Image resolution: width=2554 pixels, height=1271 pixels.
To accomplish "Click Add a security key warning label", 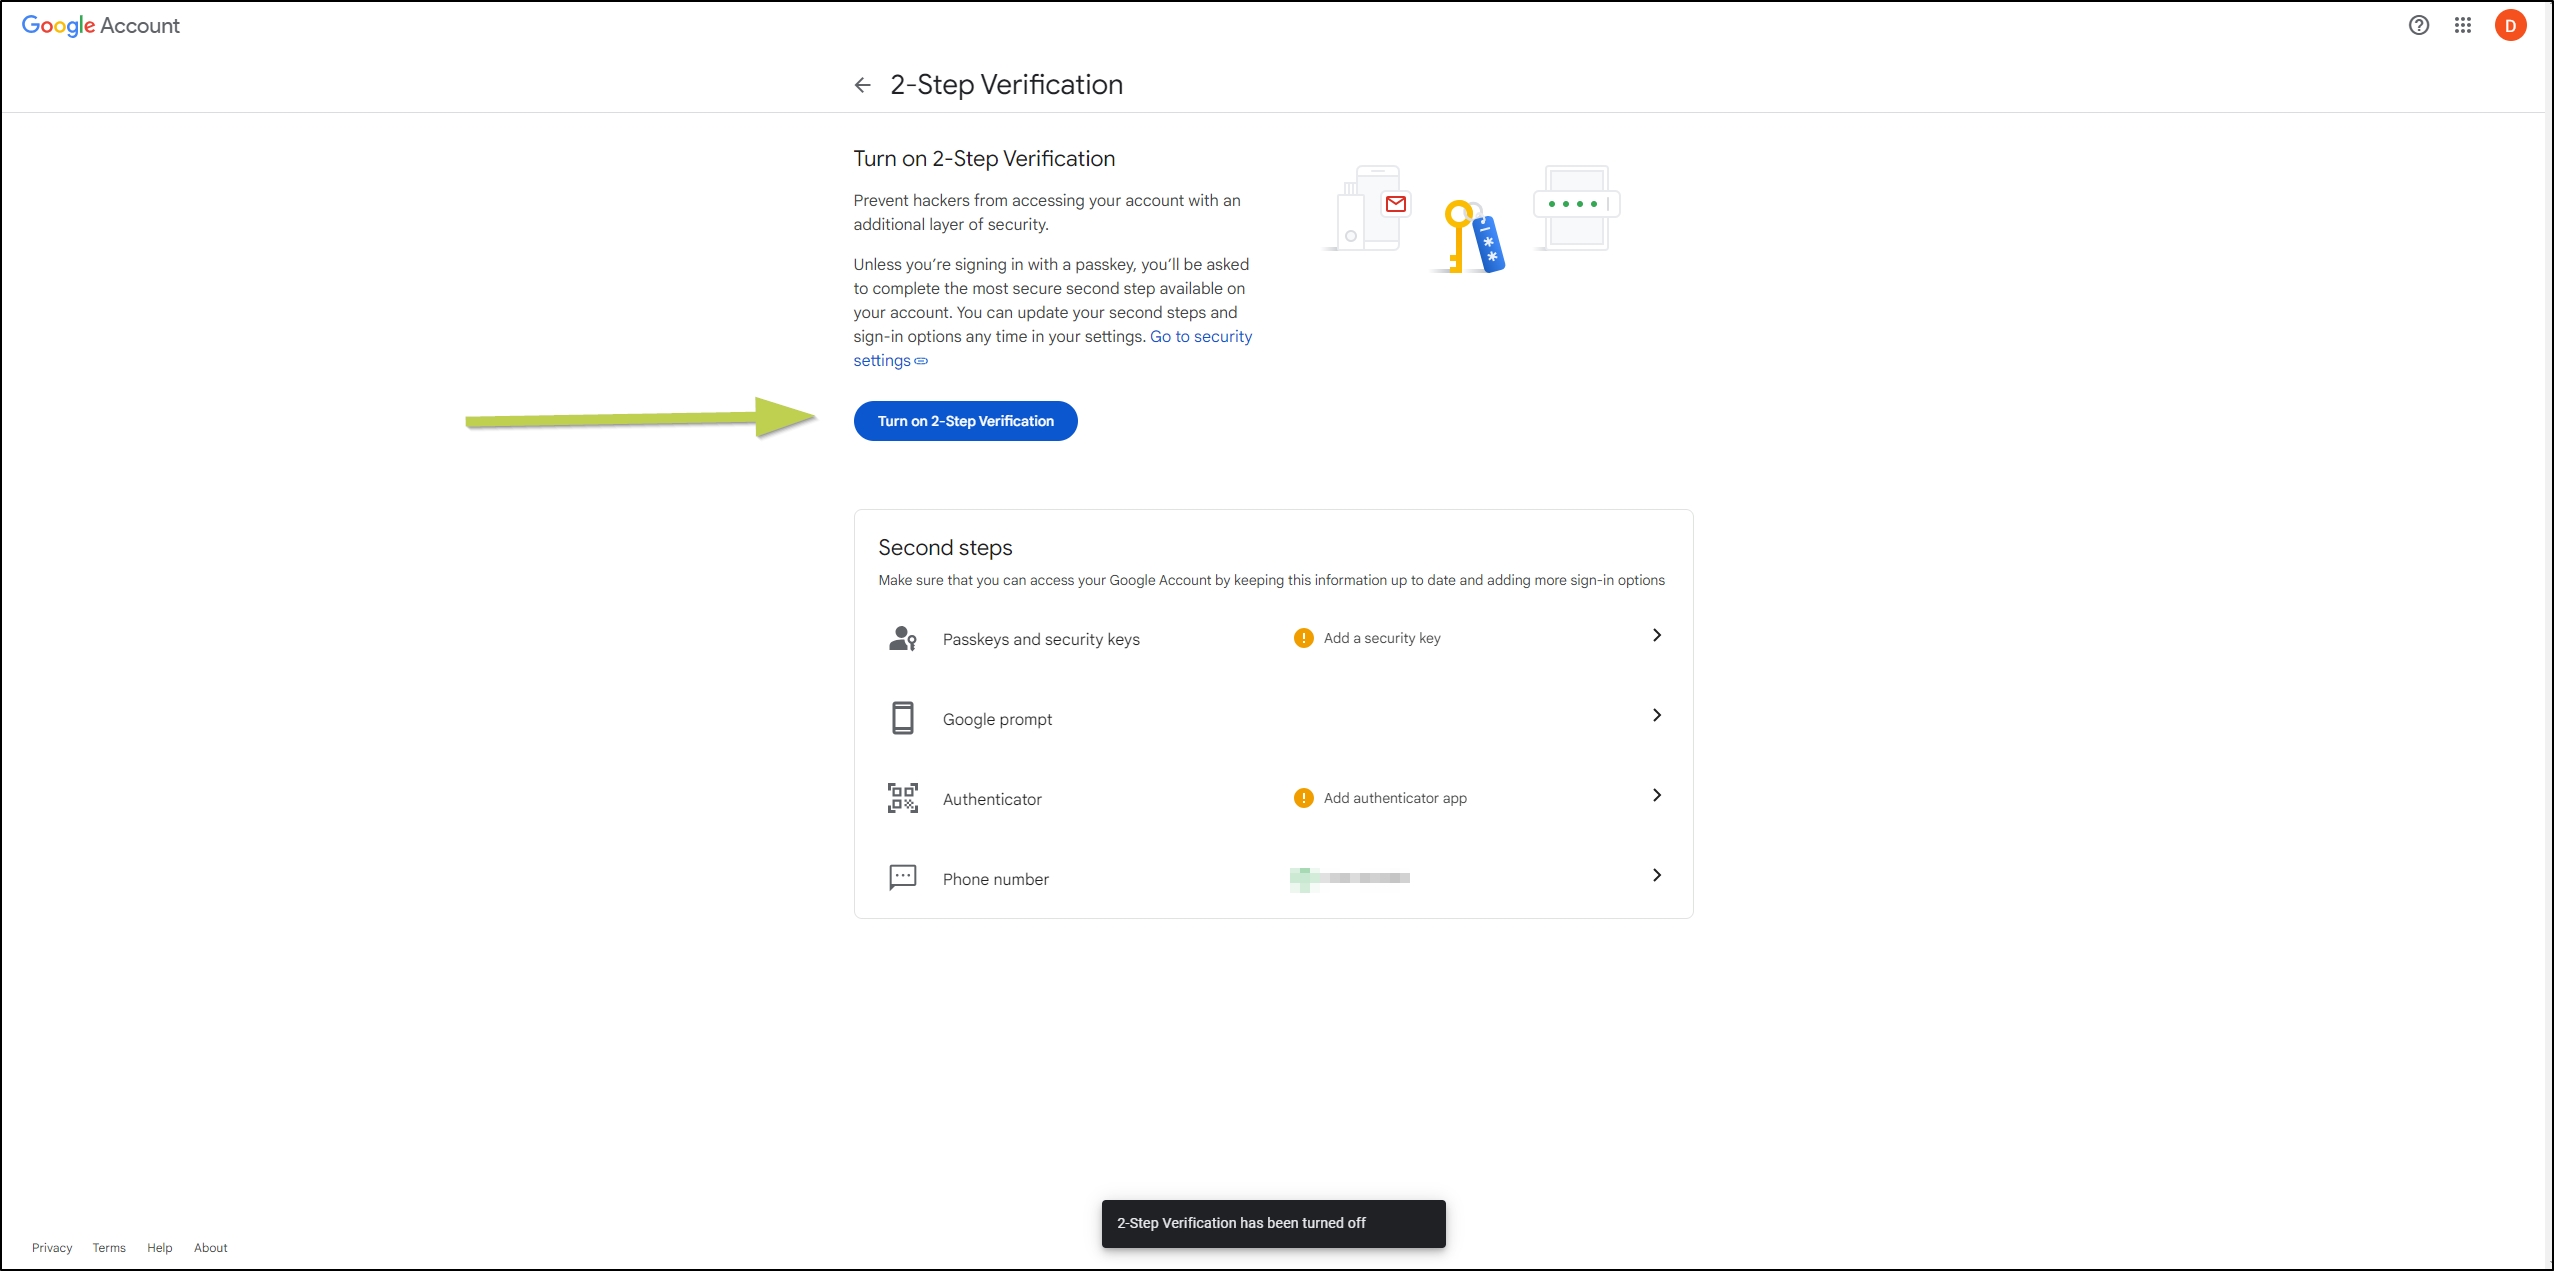I will (1381, 638).
